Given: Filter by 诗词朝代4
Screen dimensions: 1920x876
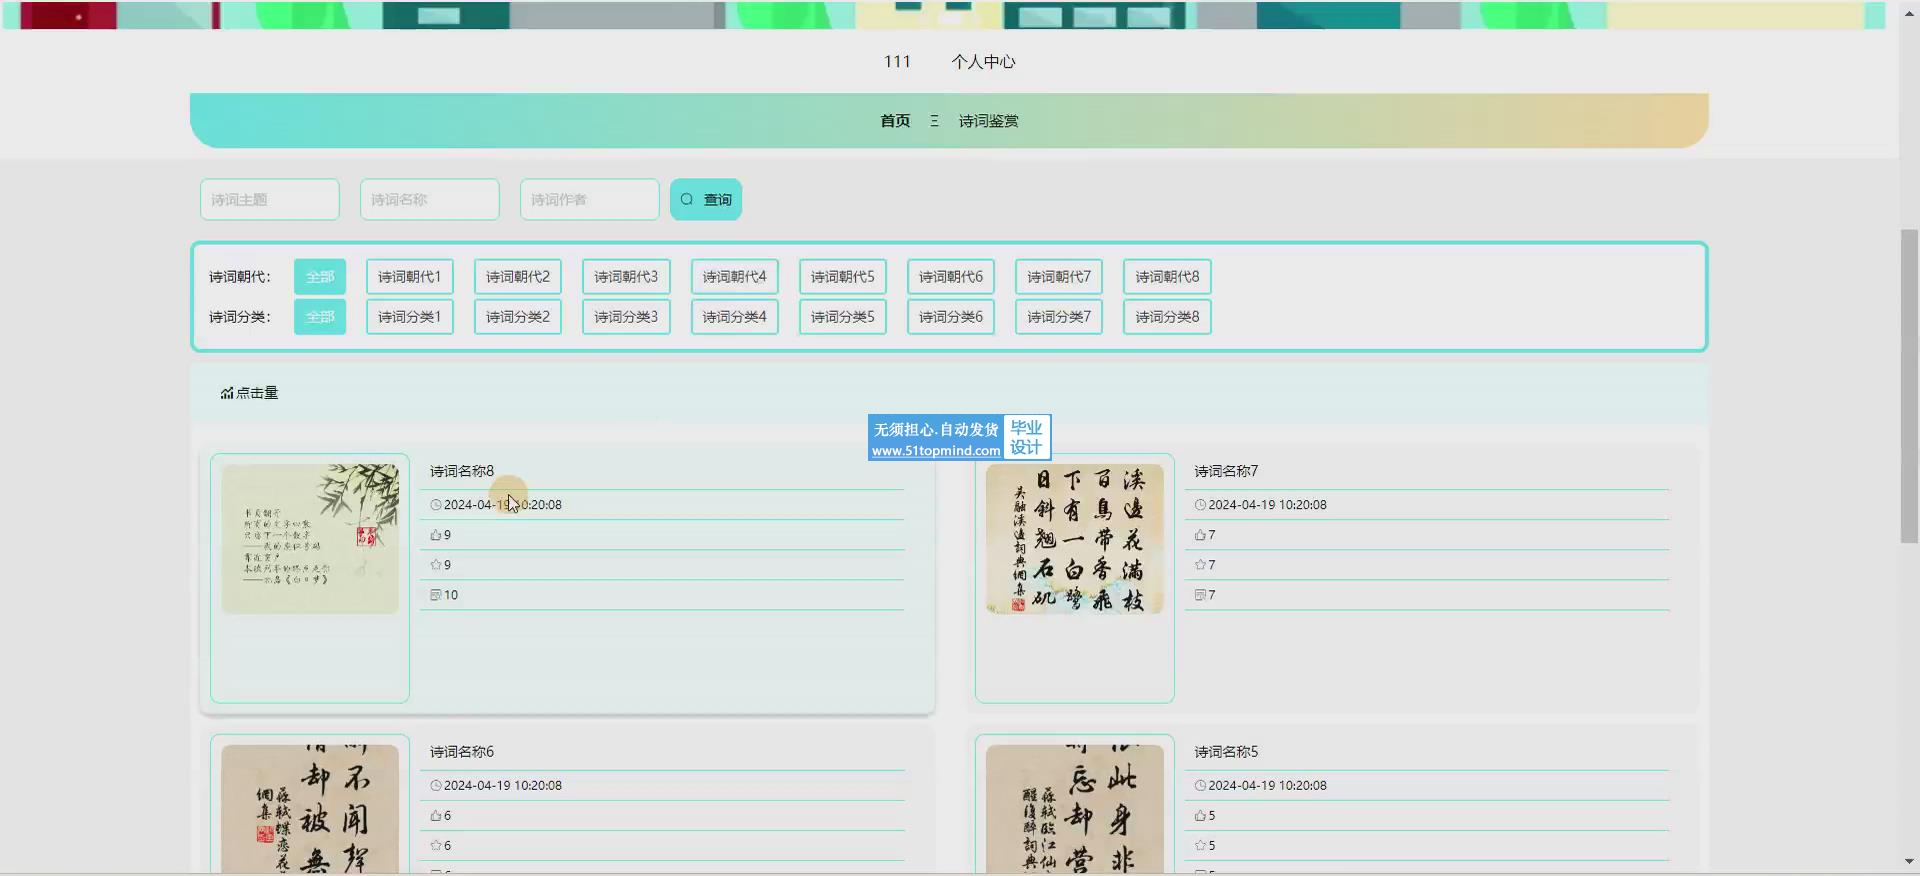Looking at the screenshot, I should click(x=734, y=277).
